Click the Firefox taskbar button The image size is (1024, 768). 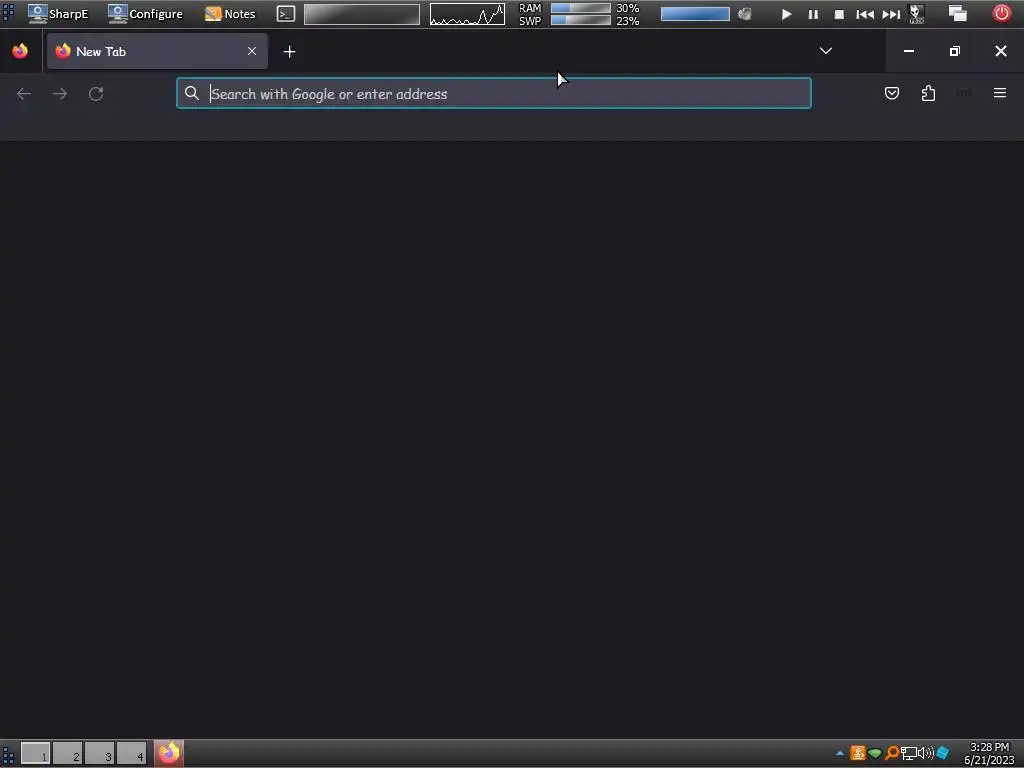coord(168,753)
